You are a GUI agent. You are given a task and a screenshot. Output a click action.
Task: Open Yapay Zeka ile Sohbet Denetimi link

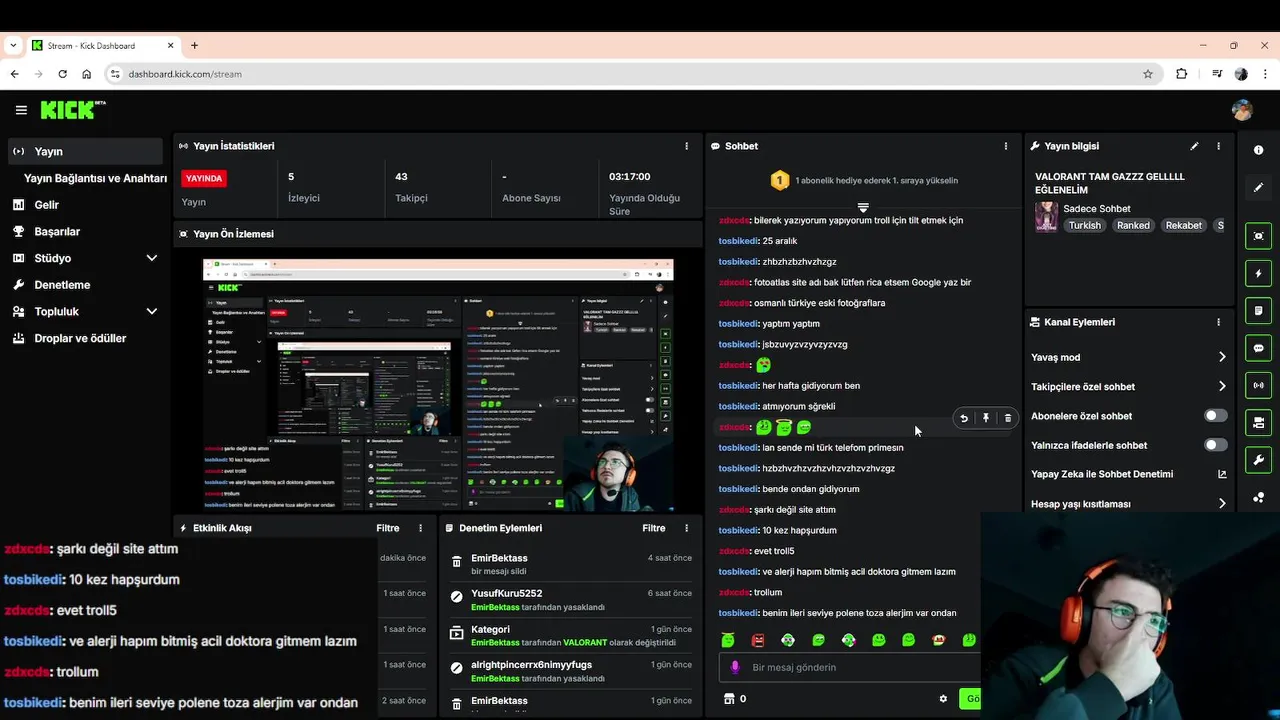click(x=1128, y=474)
